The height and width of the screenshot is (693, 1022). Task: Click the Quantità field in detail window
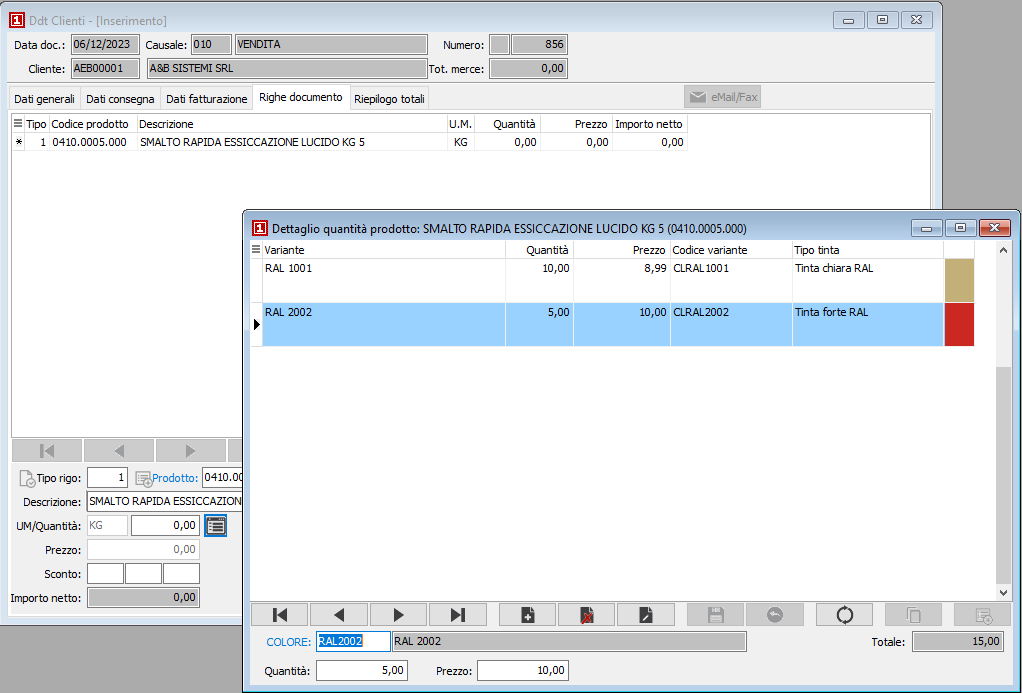[362, 670]
